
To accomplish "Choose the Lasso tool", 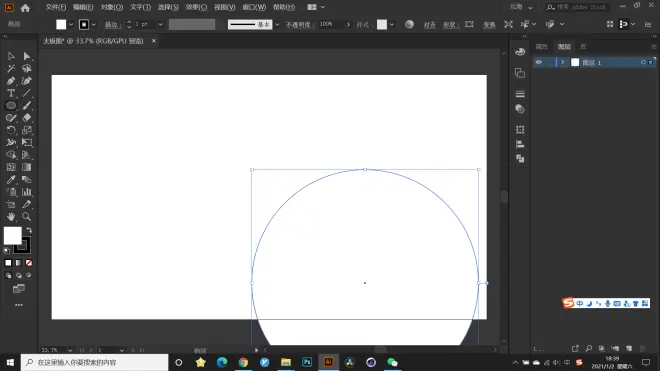I will tap(27, 68).
